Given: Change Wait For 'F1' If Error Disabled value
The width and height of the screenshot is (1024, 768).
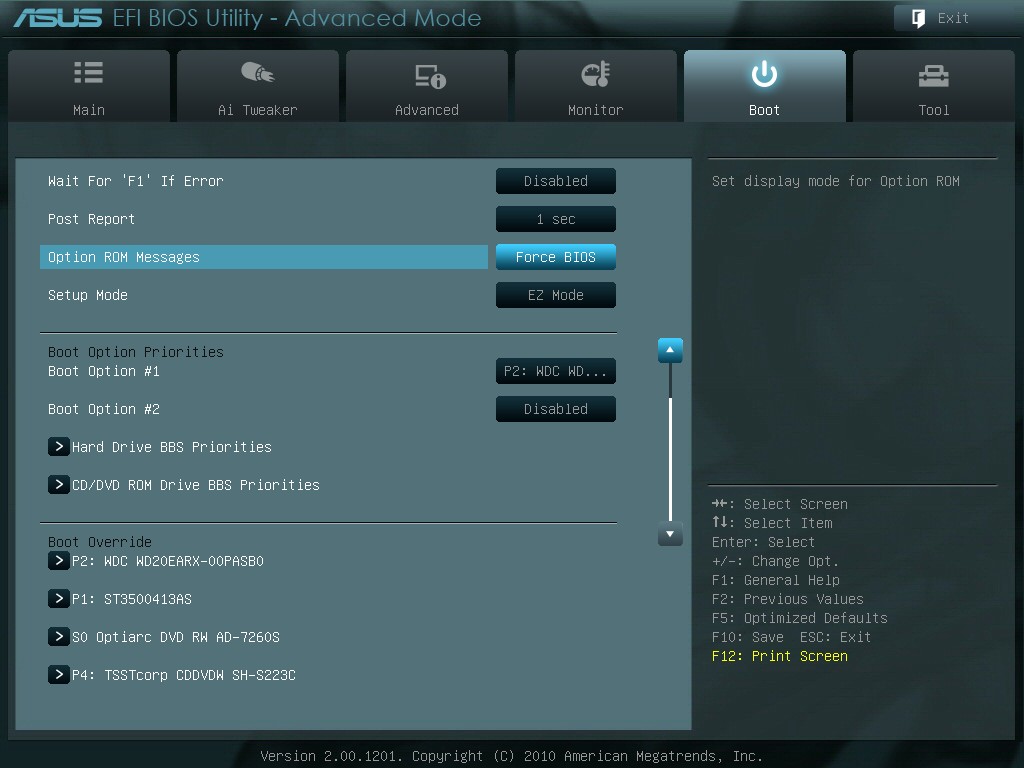Looking at the screenshot, I should (x=556, y=181).
